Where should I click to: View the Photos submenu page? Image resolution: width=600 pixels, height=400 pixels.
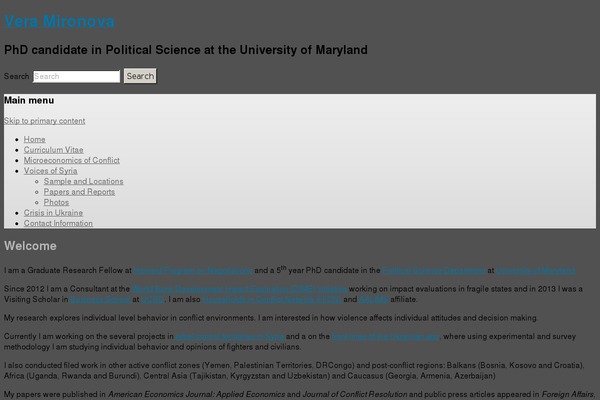coord(56,202)
